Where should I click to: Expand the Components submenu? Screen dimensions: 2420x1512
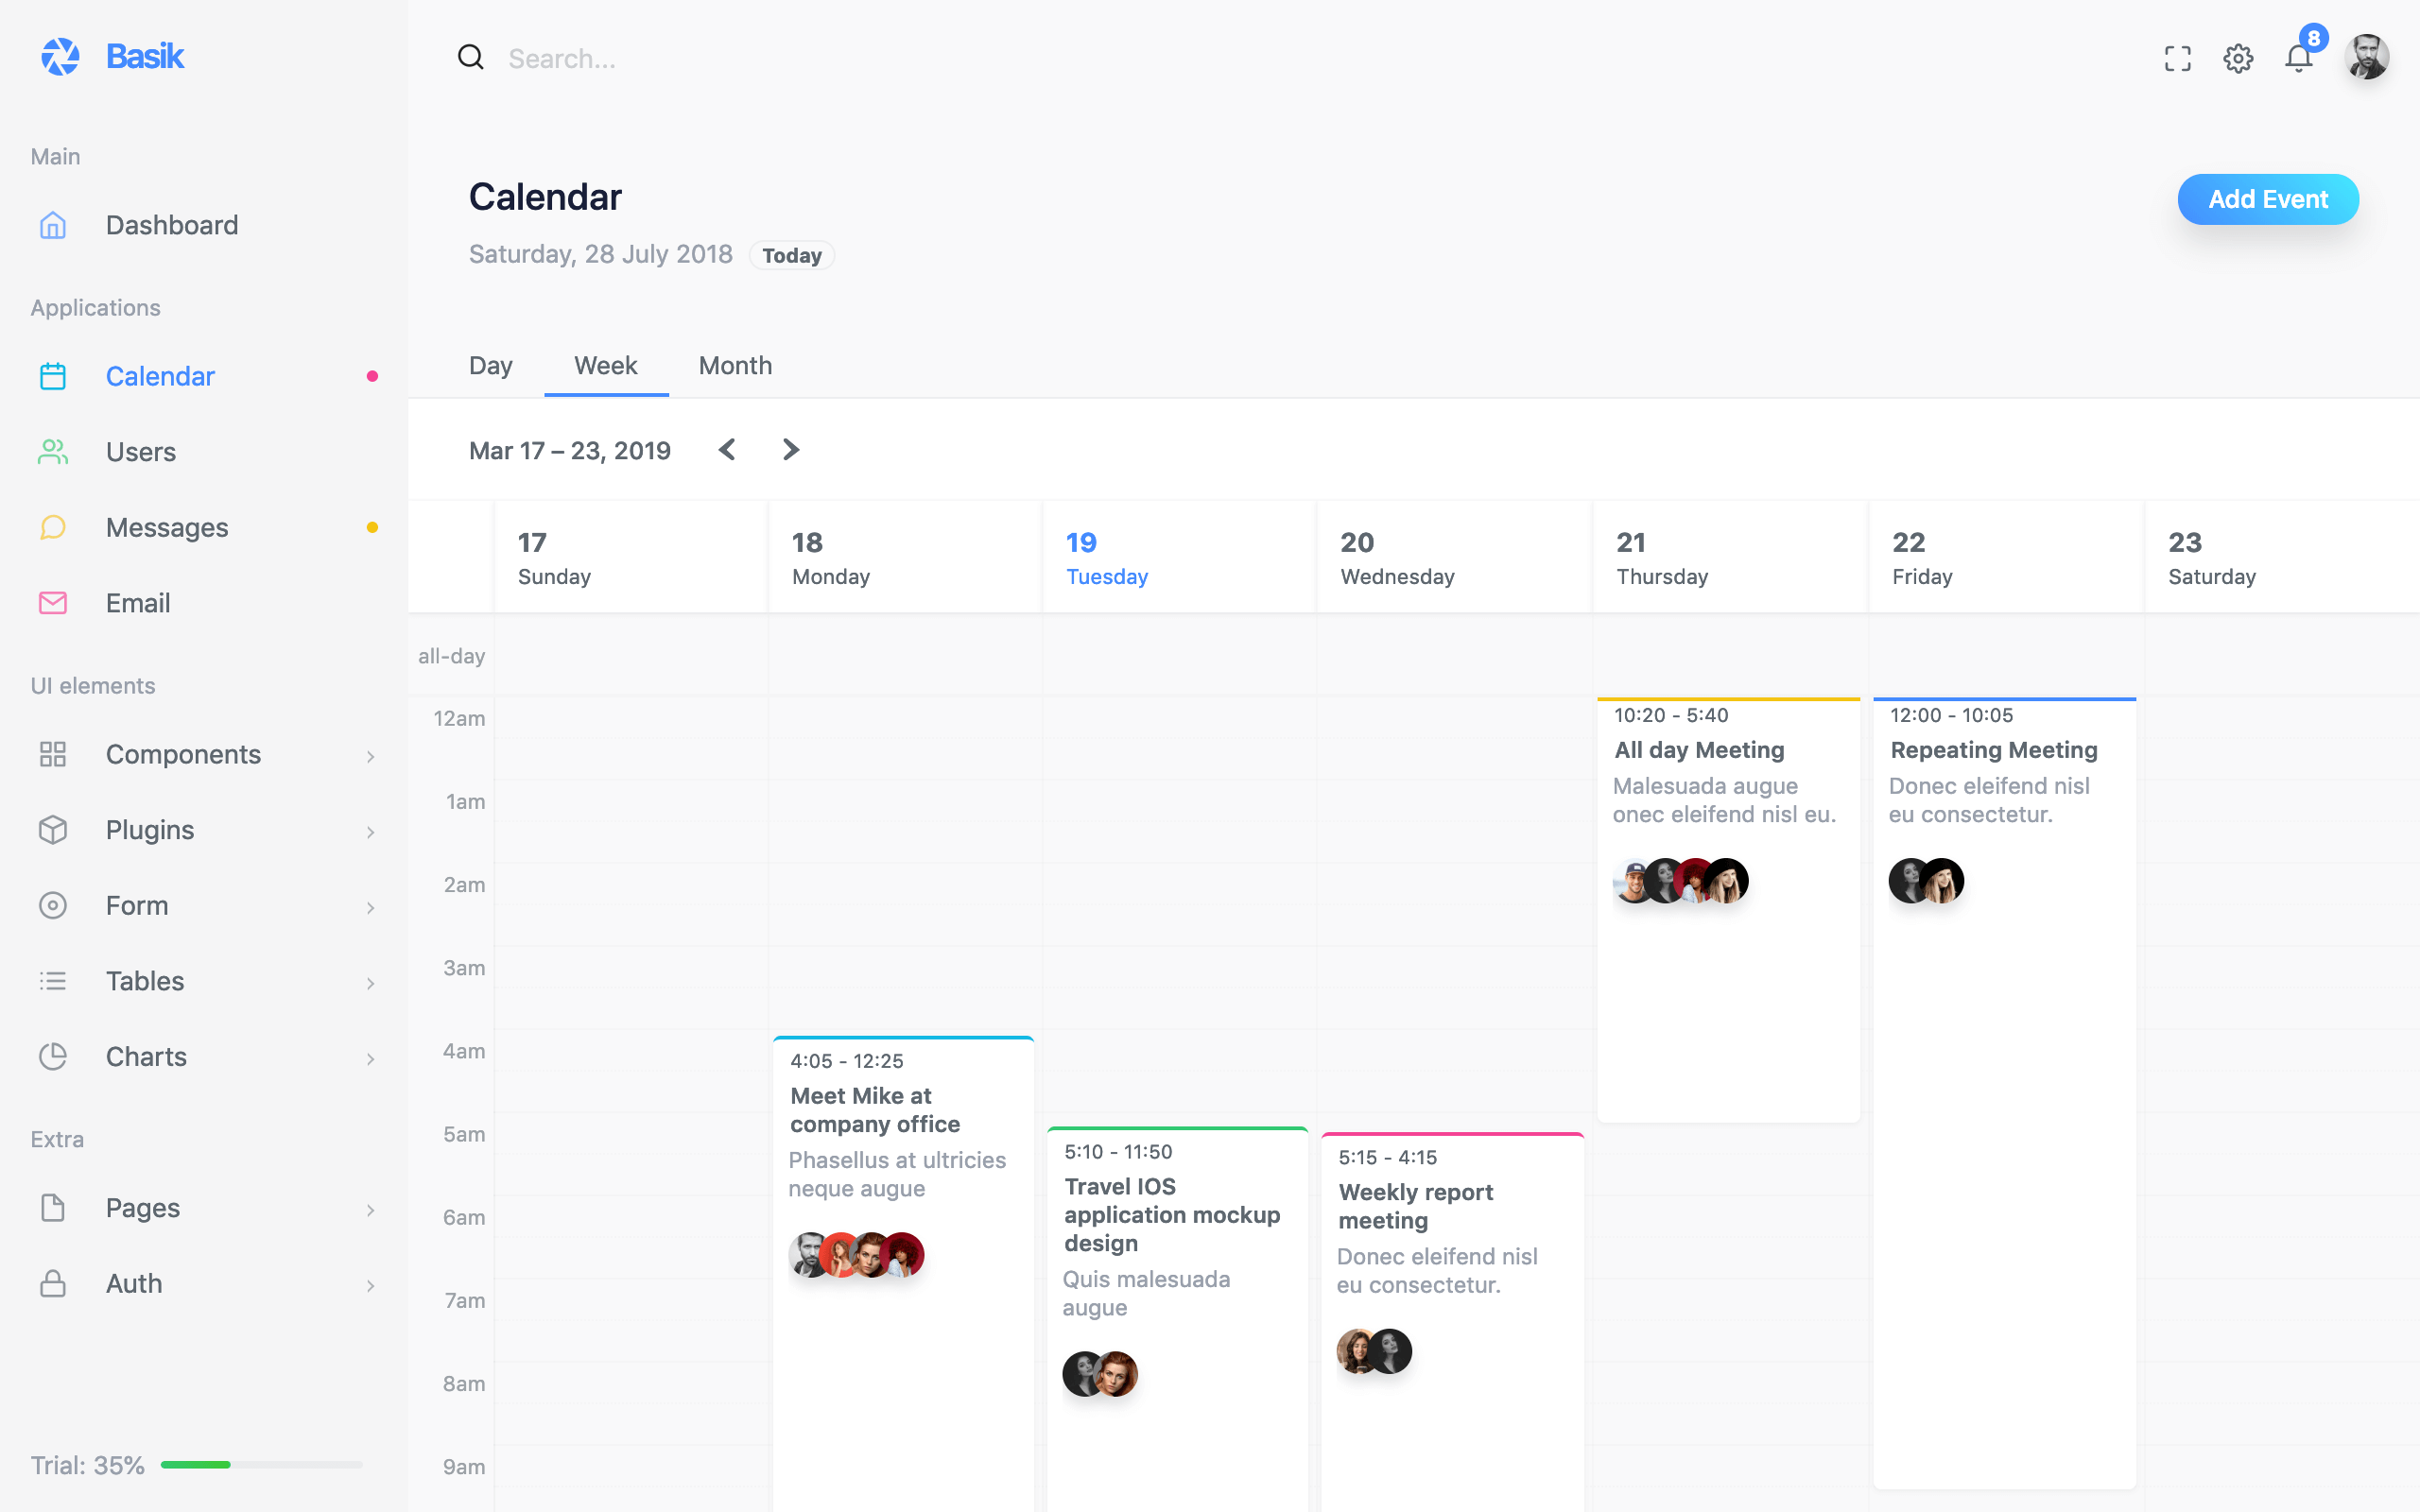point(183,754)
